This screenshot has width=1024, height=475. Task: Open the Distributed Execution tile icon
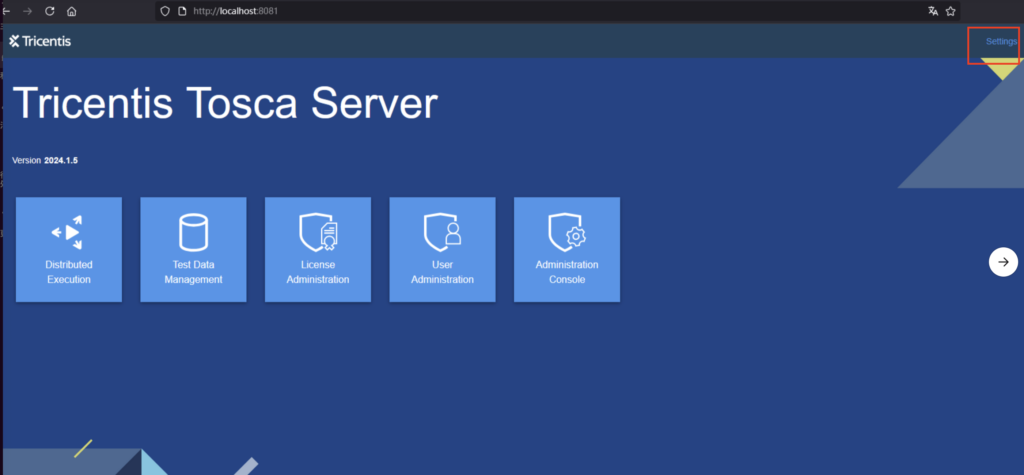point(68,232)
